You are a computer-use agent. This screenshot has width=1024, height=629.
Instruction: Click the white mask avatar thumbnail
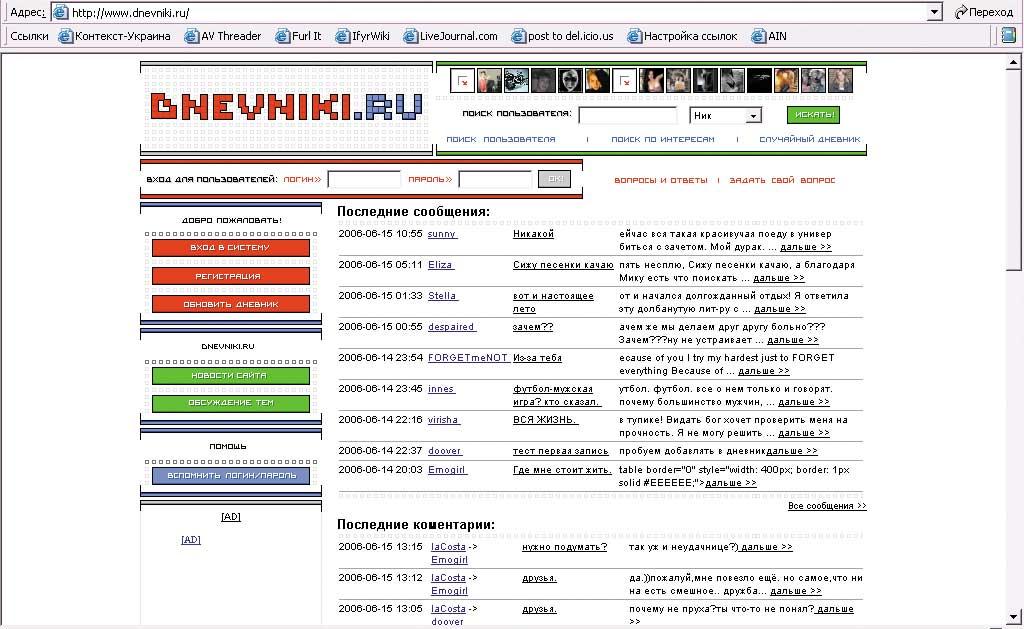point(570,81)
